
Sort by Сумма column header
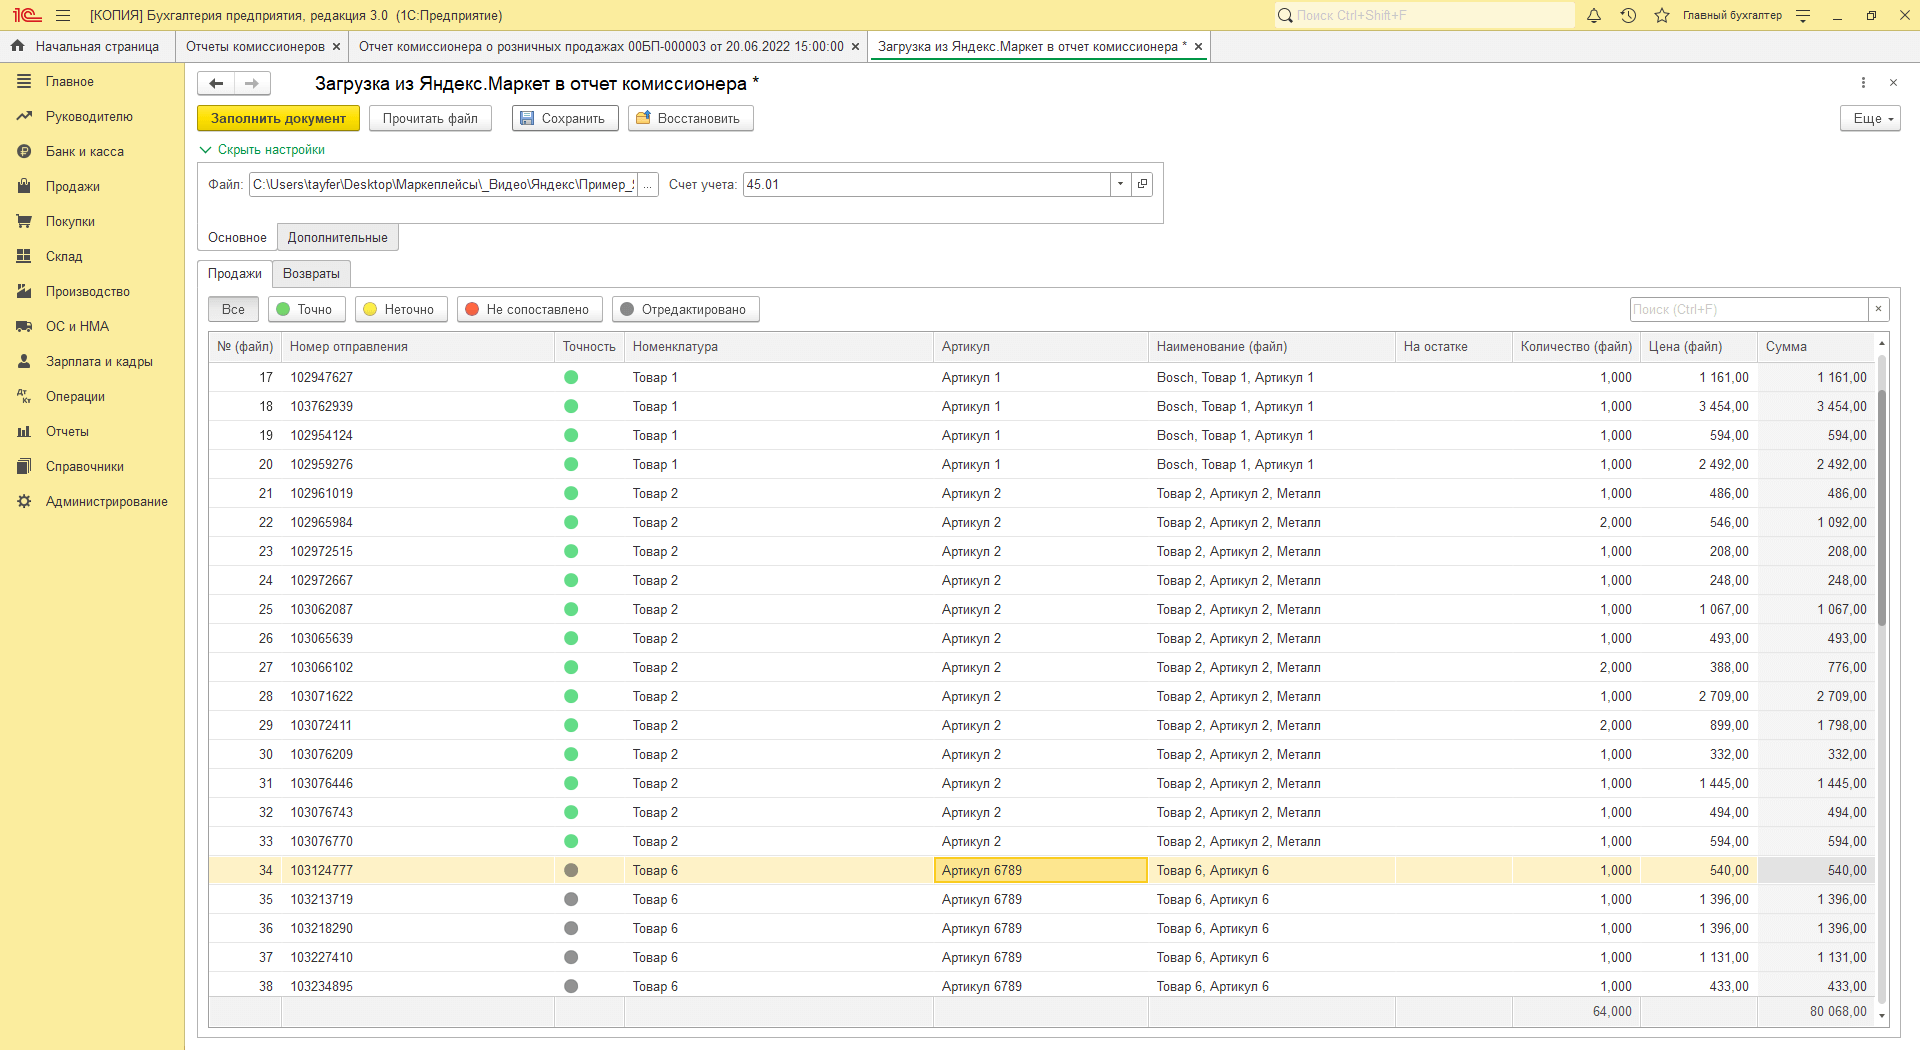pyautogui.click(x=1815, y=347)
